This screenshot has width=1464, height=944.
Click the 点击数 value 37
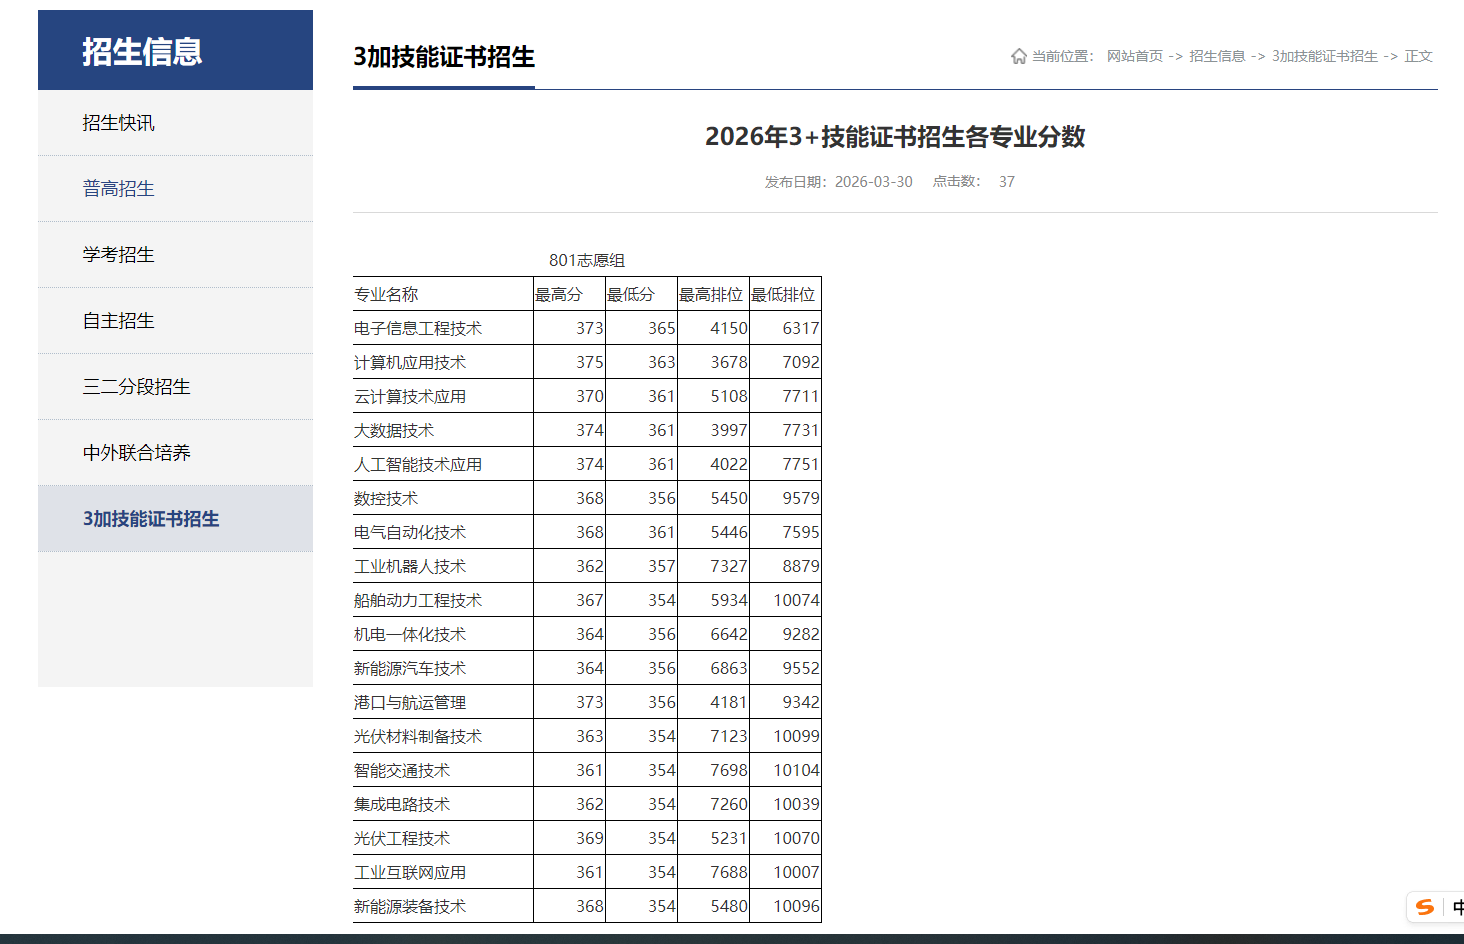click(x=1007, y=181)
